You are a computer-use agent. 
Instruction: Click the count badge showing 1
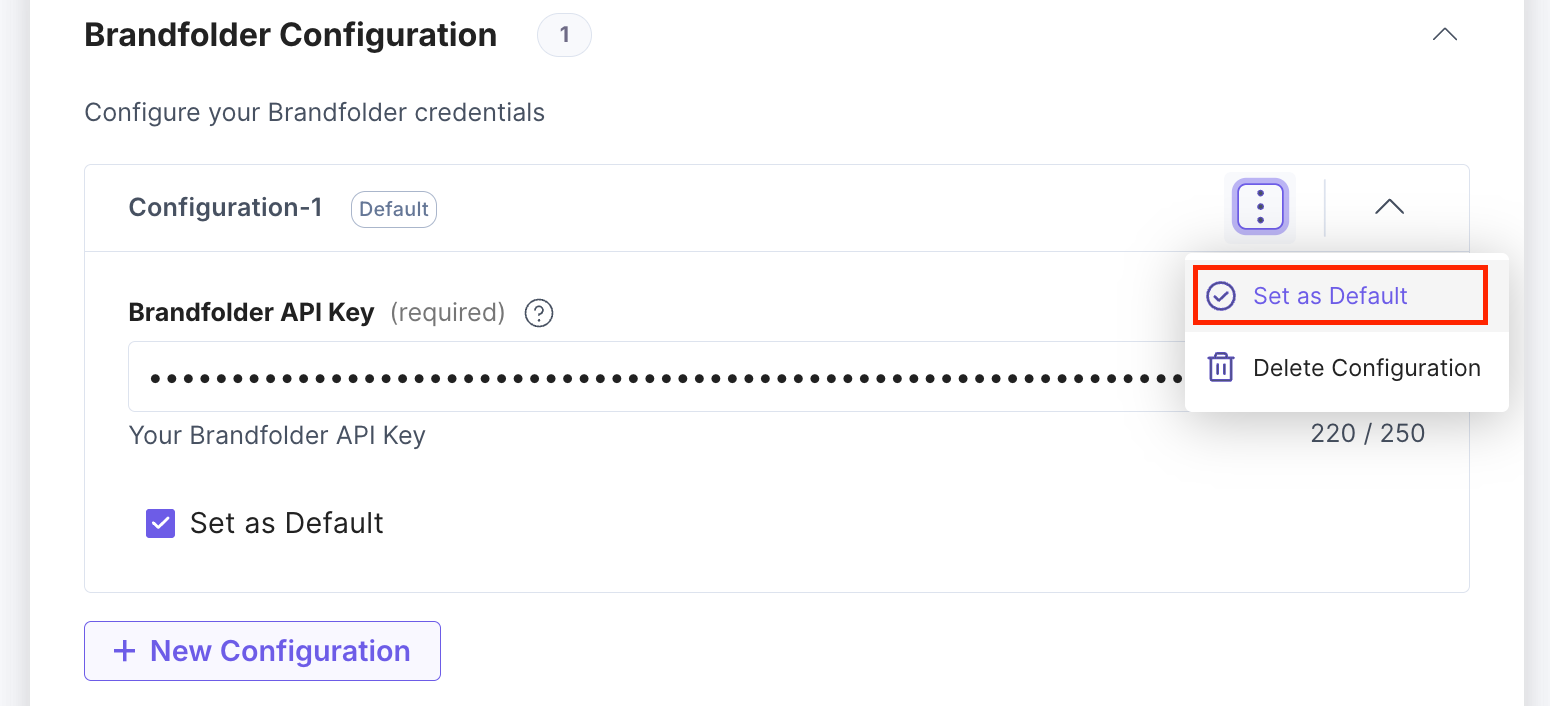click(564, 34)
